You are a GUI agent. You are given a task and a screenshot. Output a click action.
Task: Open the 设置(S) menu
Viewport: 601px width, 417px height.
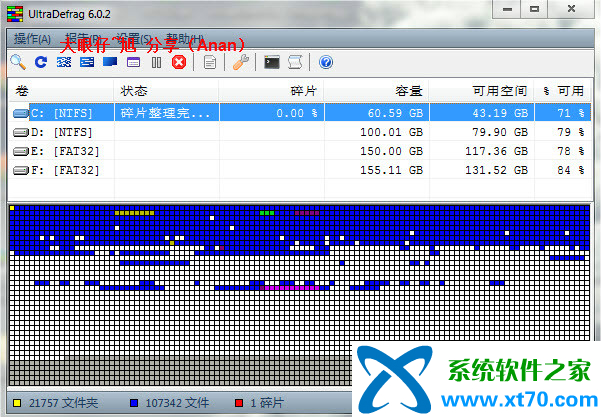tap(134, 39)
